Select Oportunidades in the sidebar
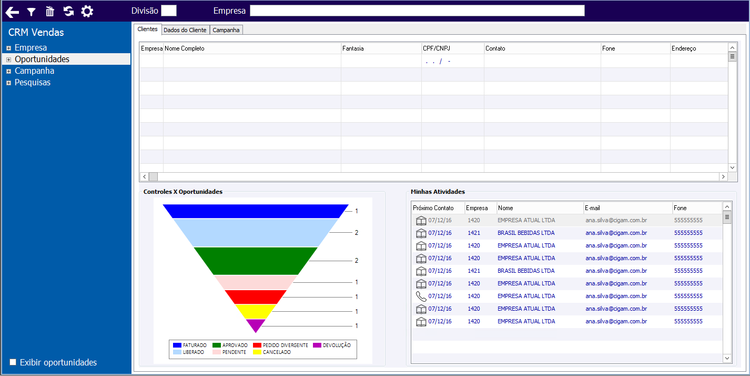This screenshot has width=750, height=376. coord(42,59)
